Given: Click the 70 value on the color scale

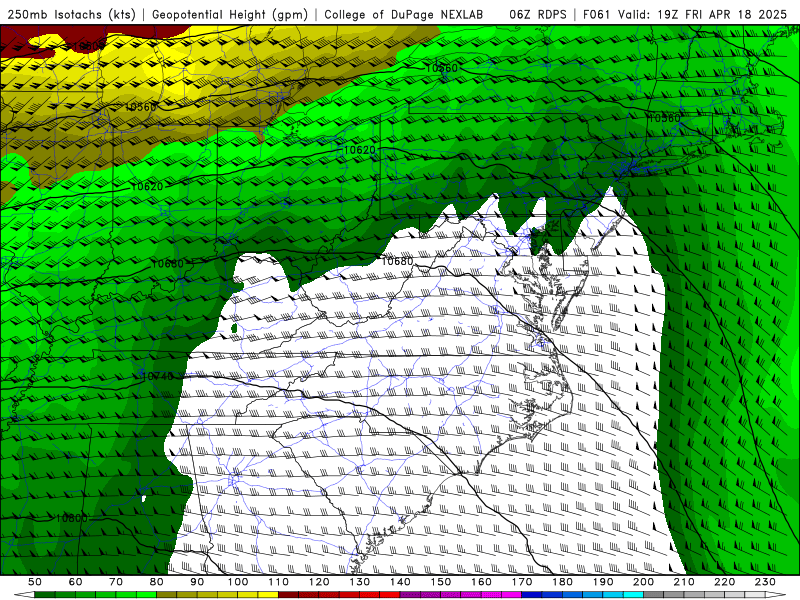Looking at the screenshot, I should coord(116,582).
